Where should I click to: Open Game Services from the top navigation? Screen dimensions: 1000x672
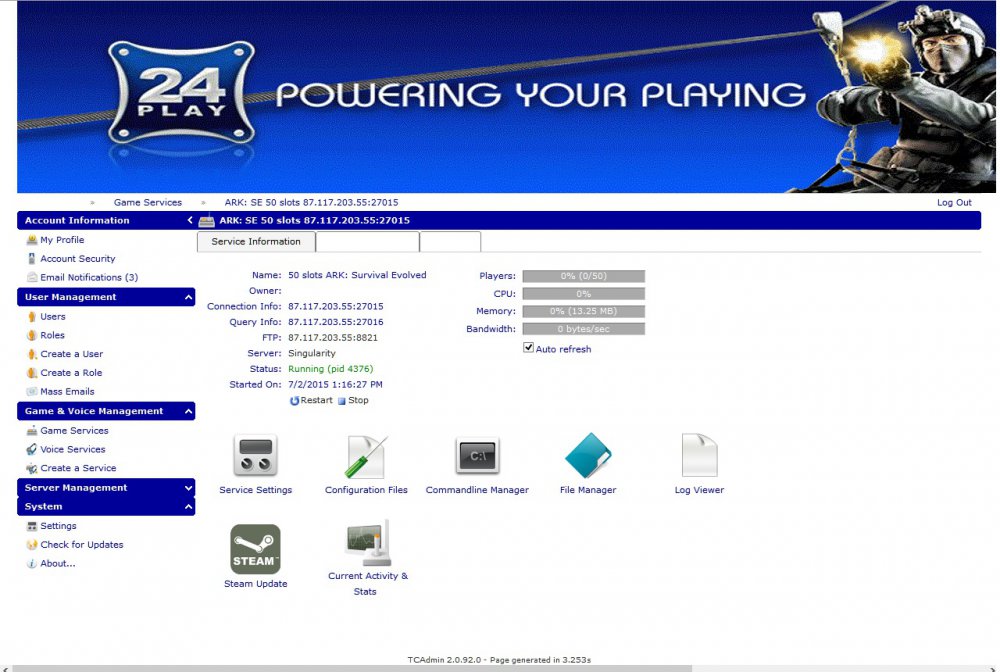pyautogui.click(x=147, y=201)
